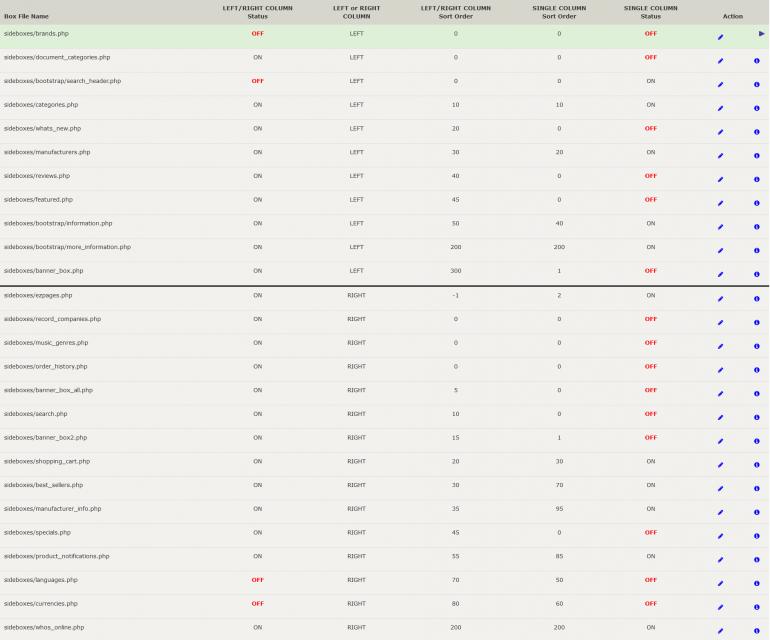Image resolution: width=770 pixels, height=640 pixels.
Task: Open info icon for music_genres.php
Action: point(757,346)
